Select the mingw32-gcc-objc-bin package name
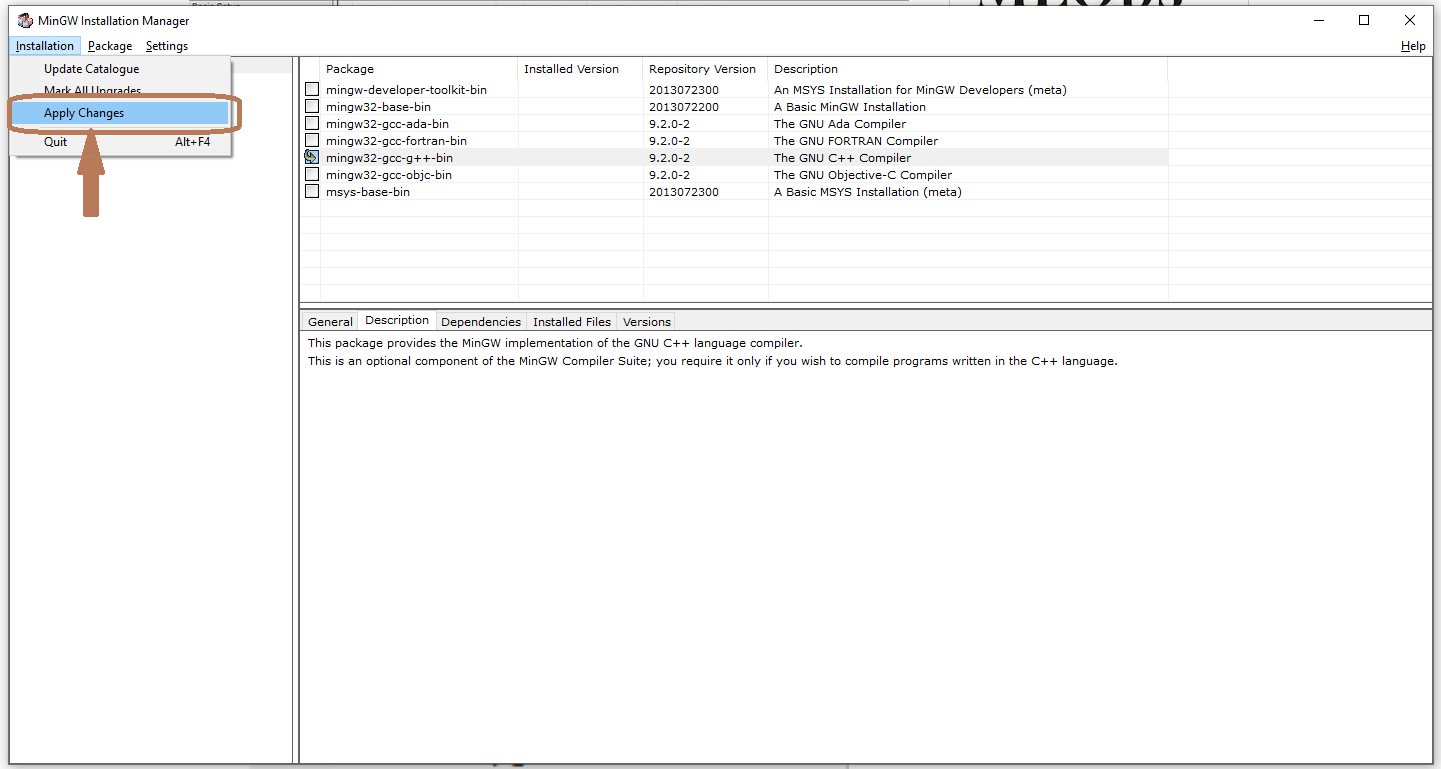The height and width of the screenshot is (769, 1441). [389, 175]
